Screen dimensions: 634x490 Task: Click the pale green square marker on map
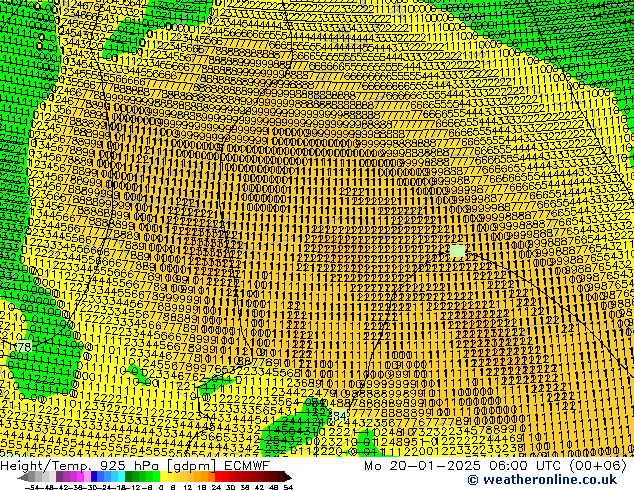point(457,251)
